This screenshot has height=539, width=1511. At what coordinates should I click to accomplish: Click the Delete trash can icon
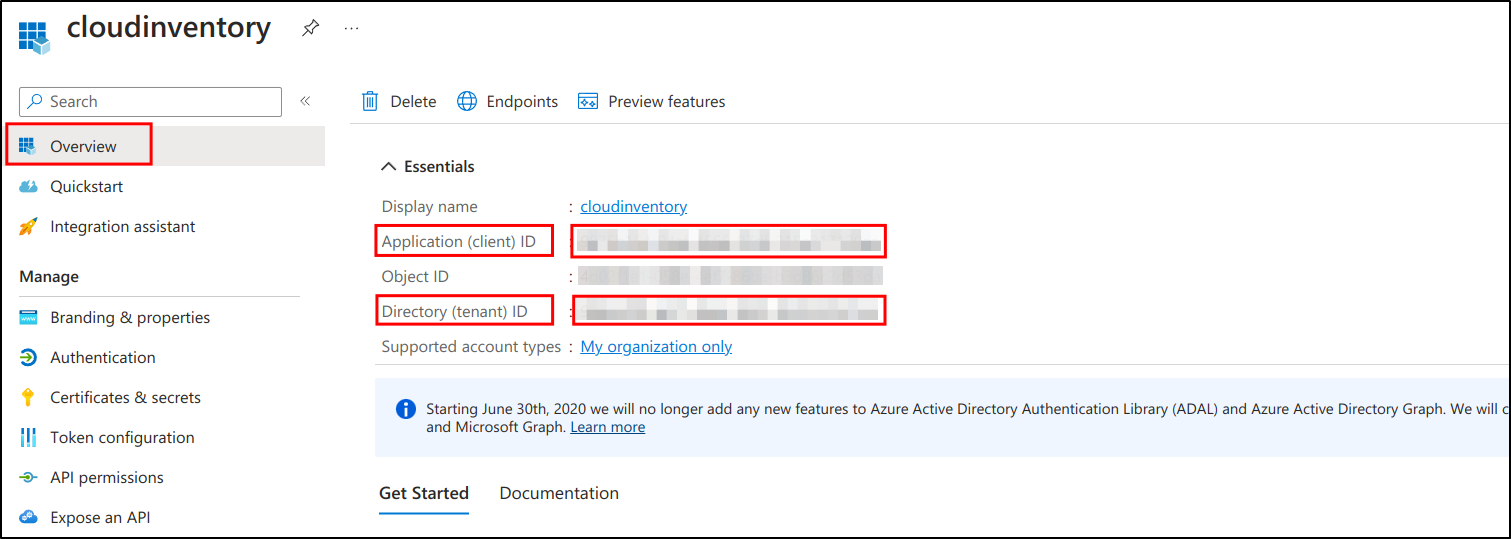pyautogui.click(x=370, y=101)
